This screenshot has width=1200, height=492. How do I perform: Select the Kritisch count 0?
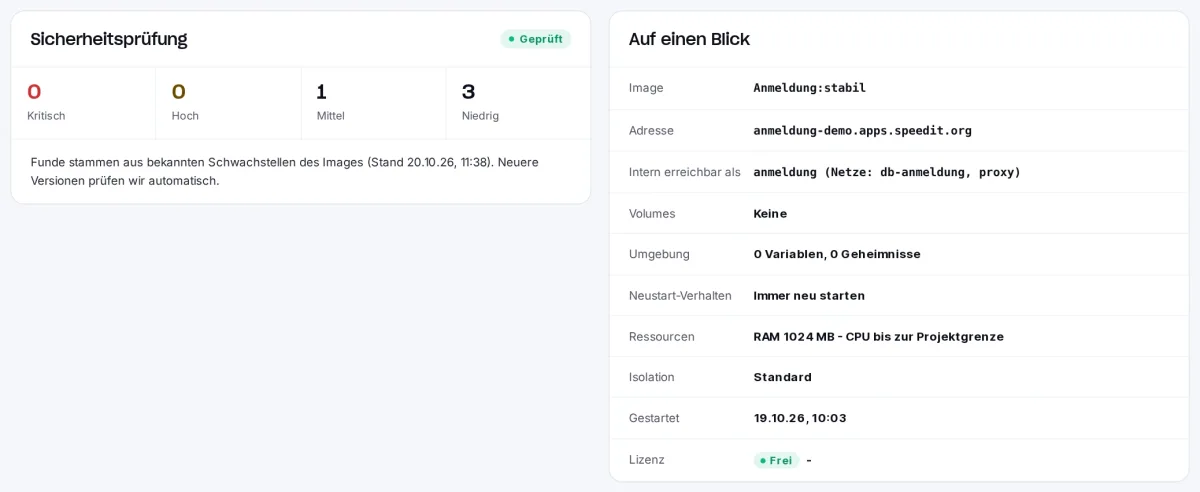pos(34,92)
